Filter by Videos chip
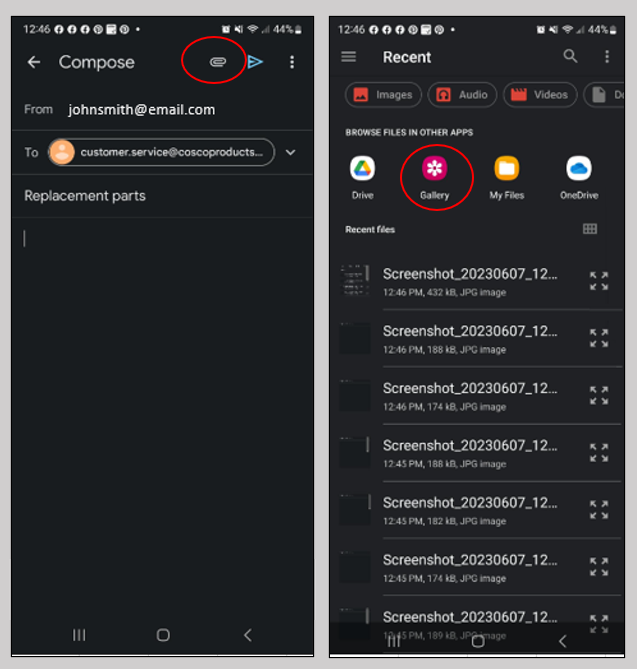The width and height of the screenshot is (637, 669). click(540, 95)
